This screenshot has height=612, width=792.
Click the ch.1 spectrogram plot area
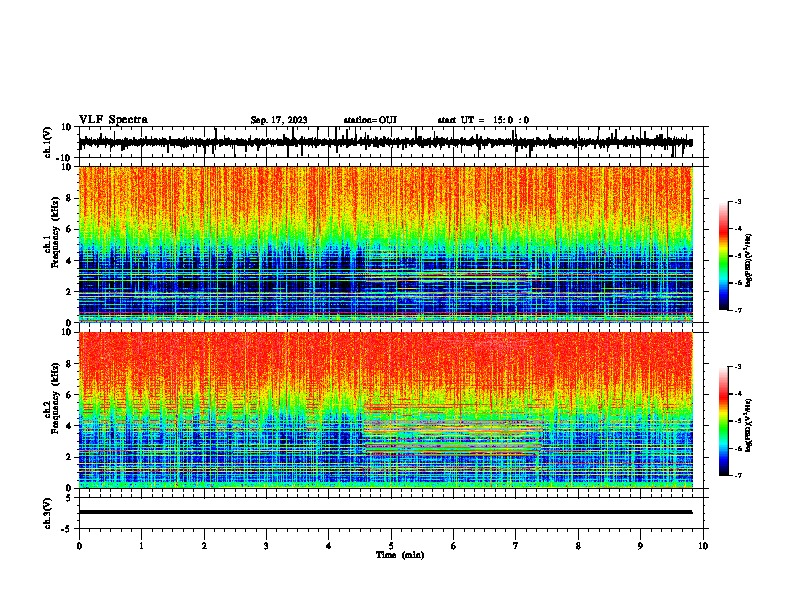pos(385,244)
